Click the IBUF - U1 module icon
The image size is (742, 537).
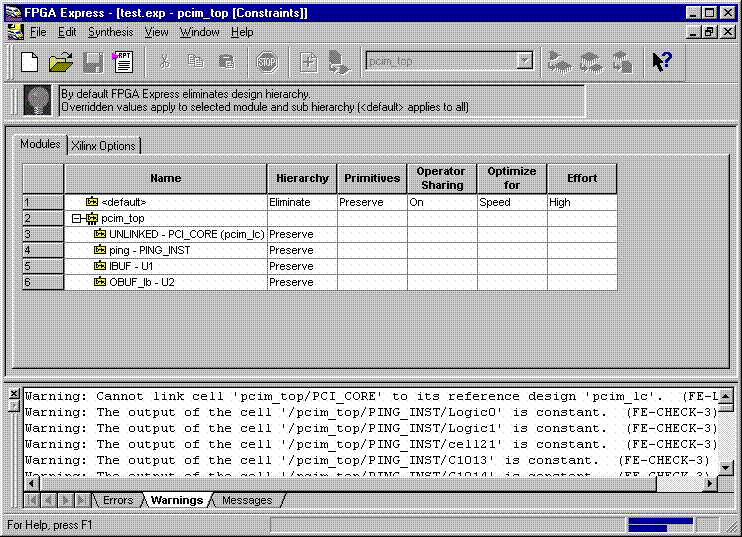[x=100, y=266]
